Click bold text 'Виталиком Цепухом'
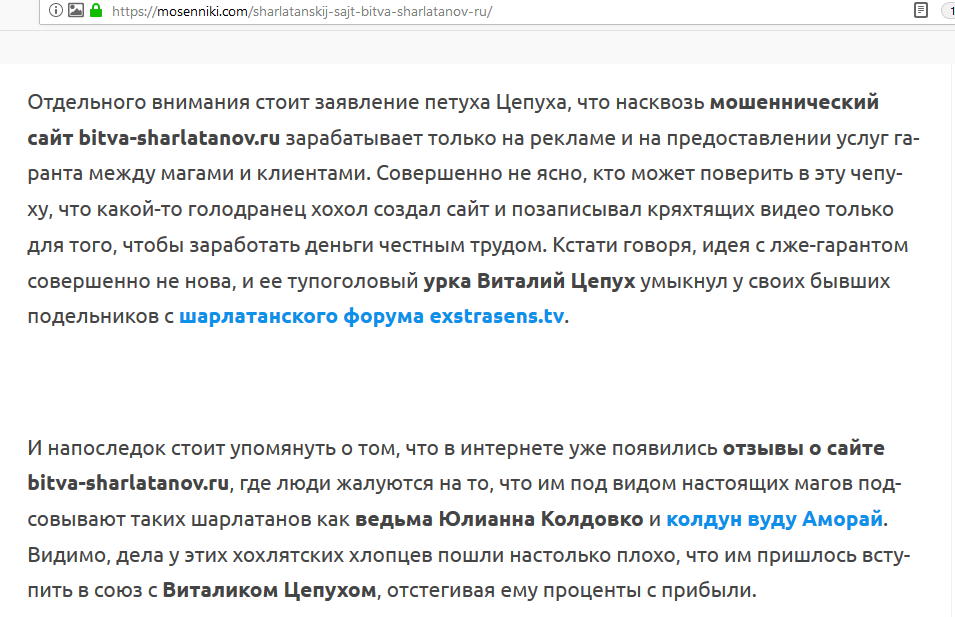This screenshot has width=955, height=617. tap(269, 590)
